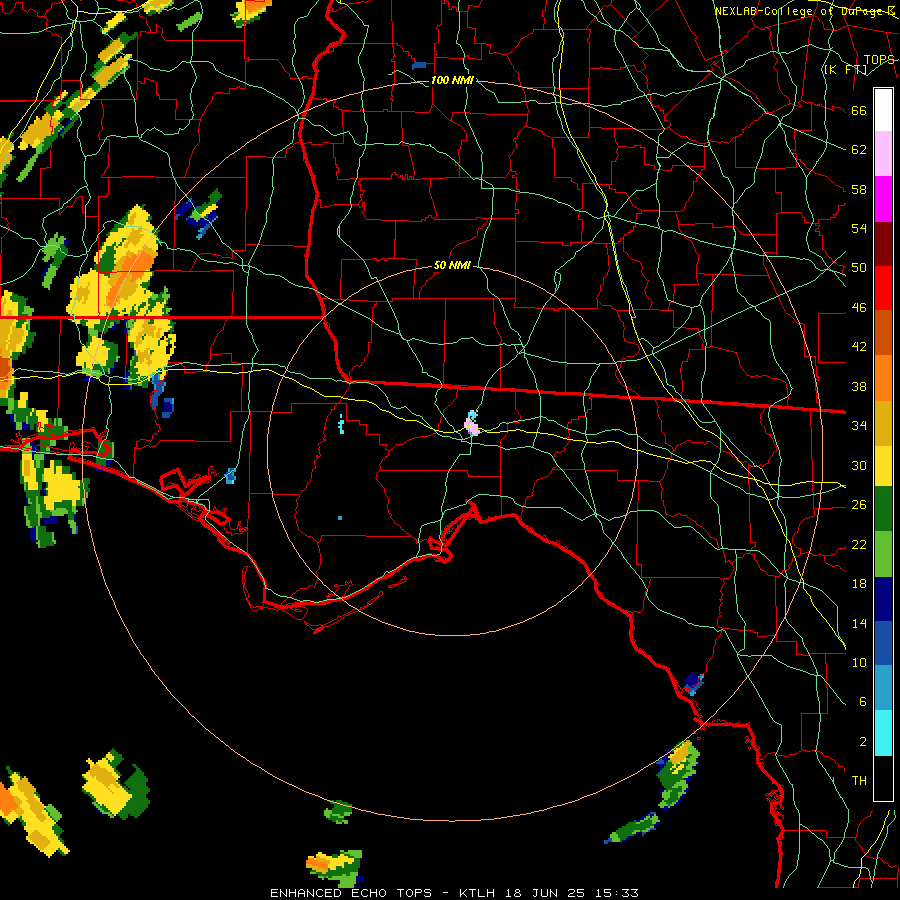Viewport: 900px width, 900px height.
Task: Click the legend value '38'
Action: coord(859,386)
